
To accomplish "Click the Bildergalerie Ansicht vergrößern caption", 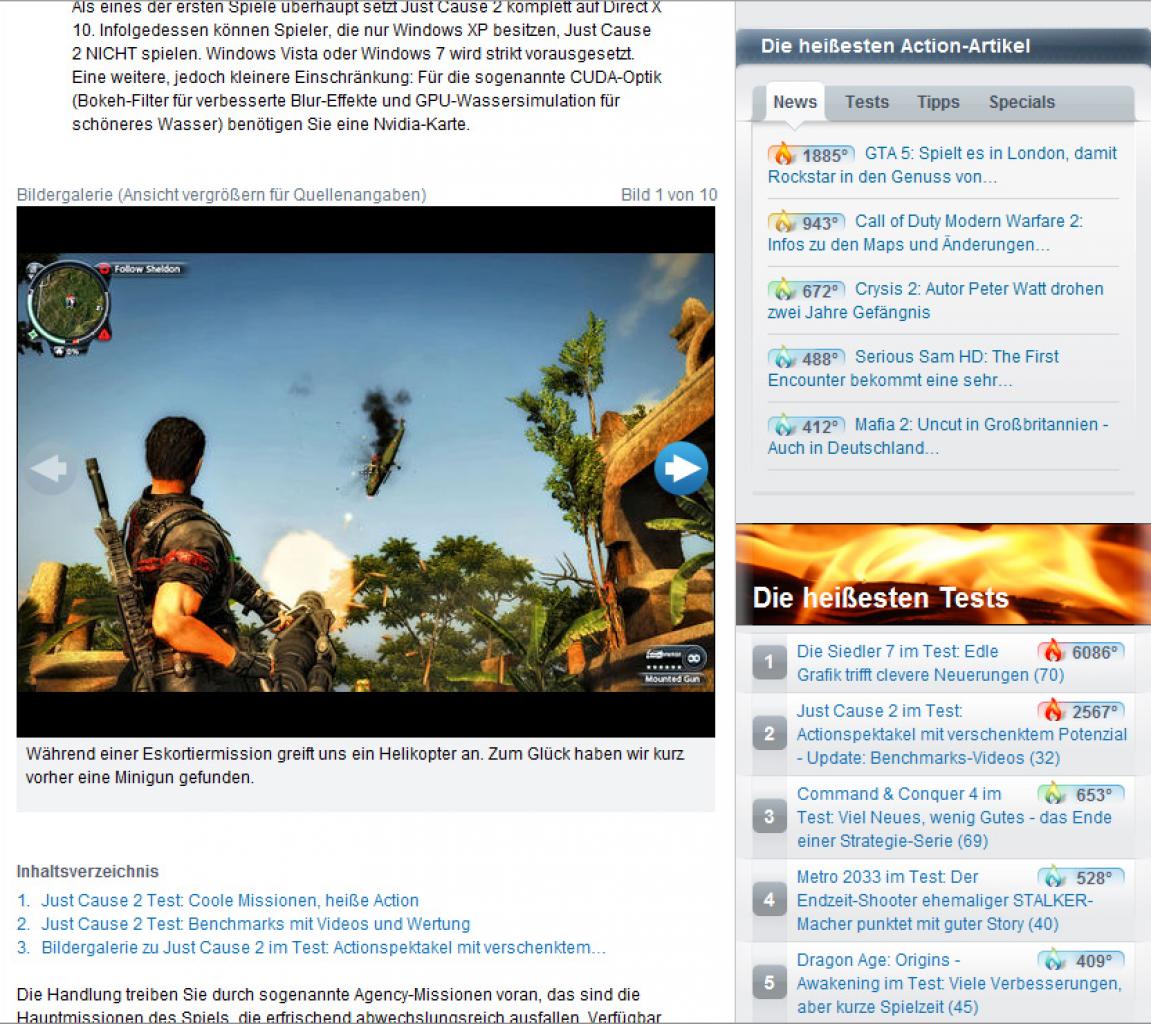I will tap(222, 195).
